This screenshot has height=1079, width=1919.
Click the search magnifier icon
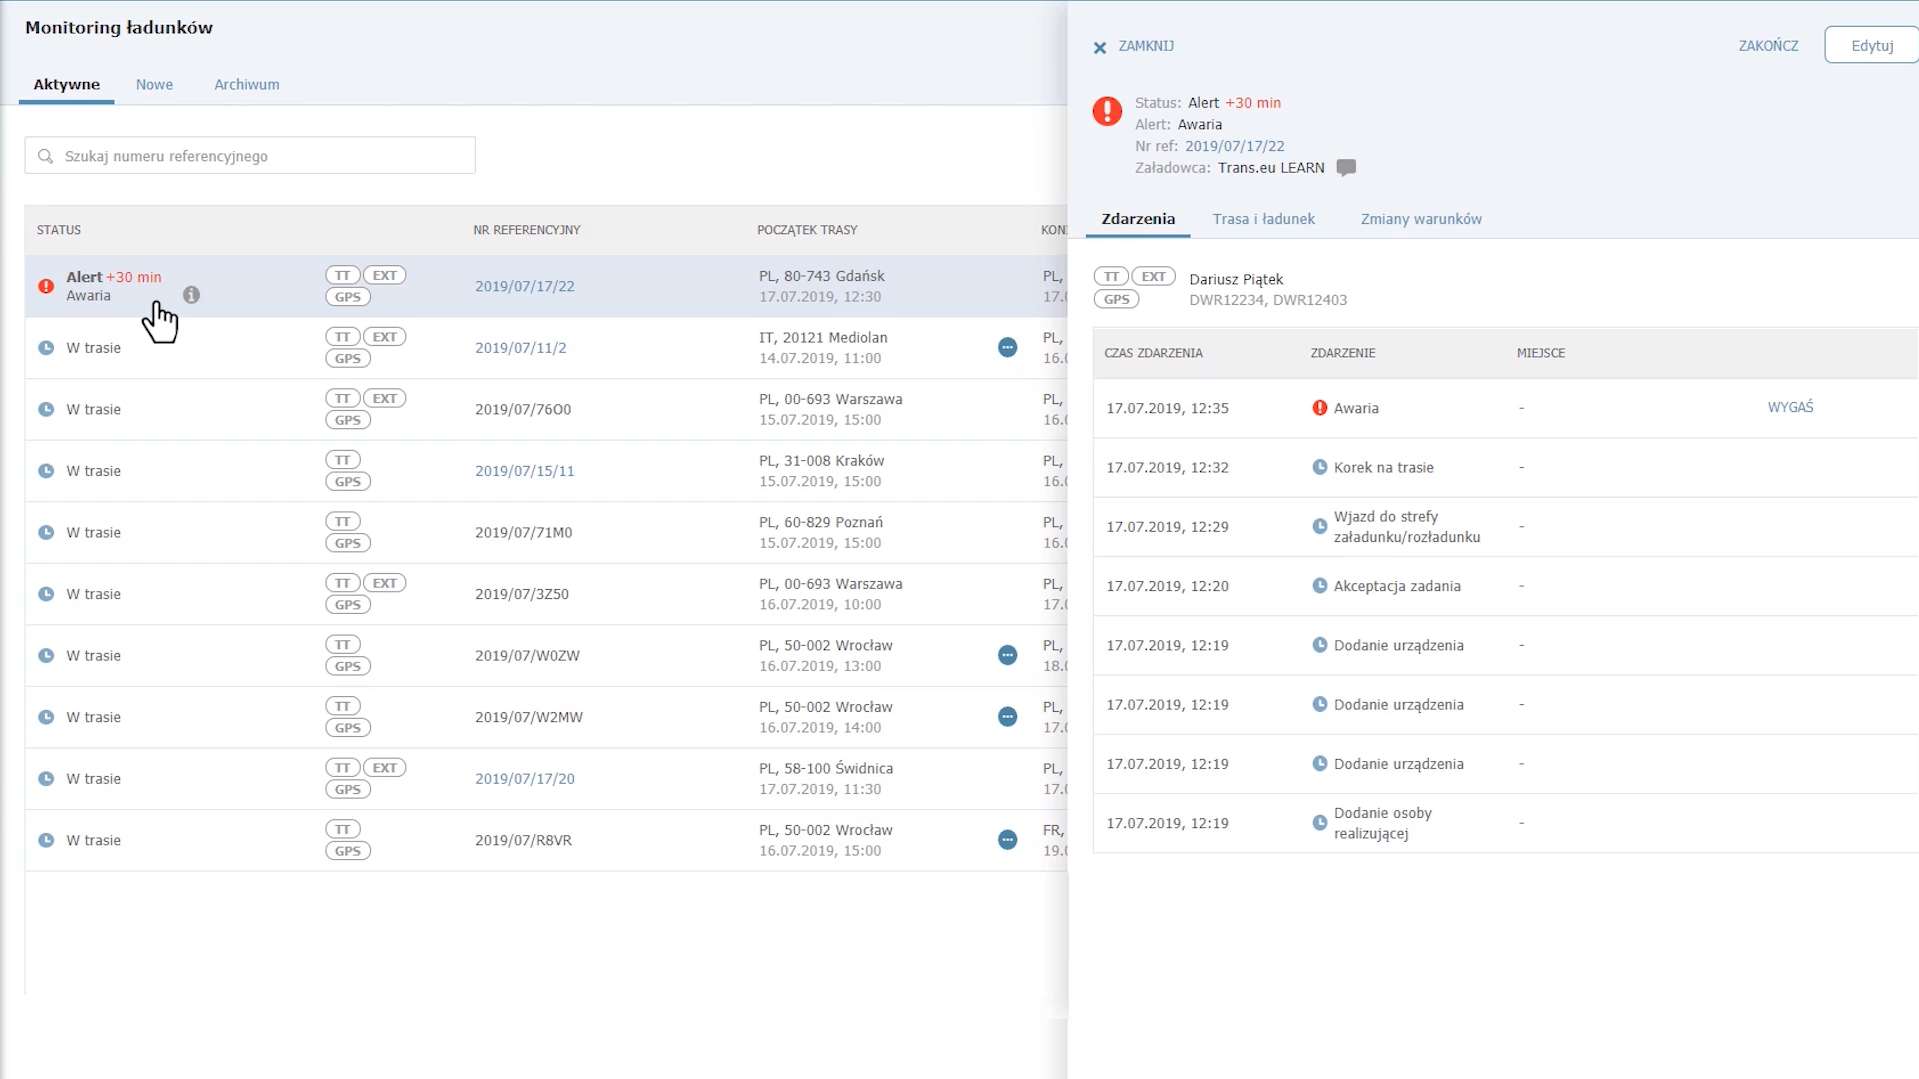coord(45,156)
